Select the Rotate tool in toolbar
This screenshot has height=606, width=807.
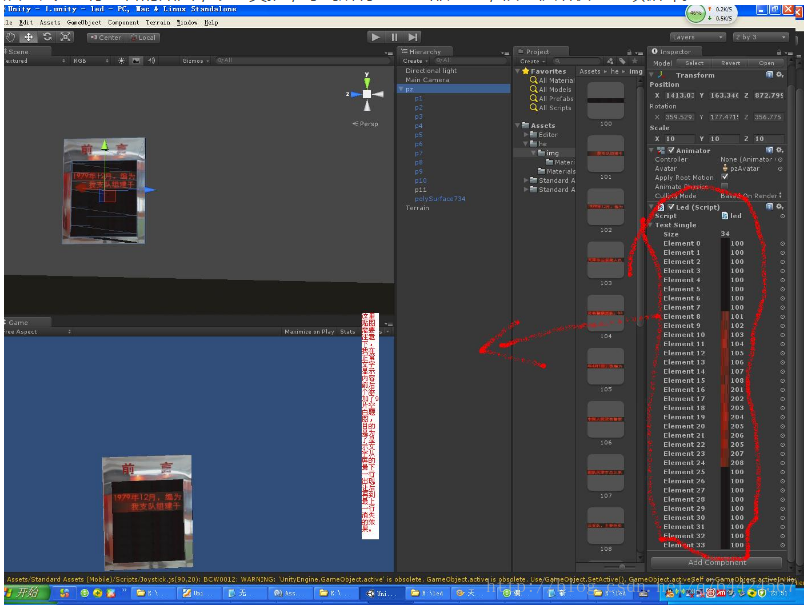tap(47, 37)
